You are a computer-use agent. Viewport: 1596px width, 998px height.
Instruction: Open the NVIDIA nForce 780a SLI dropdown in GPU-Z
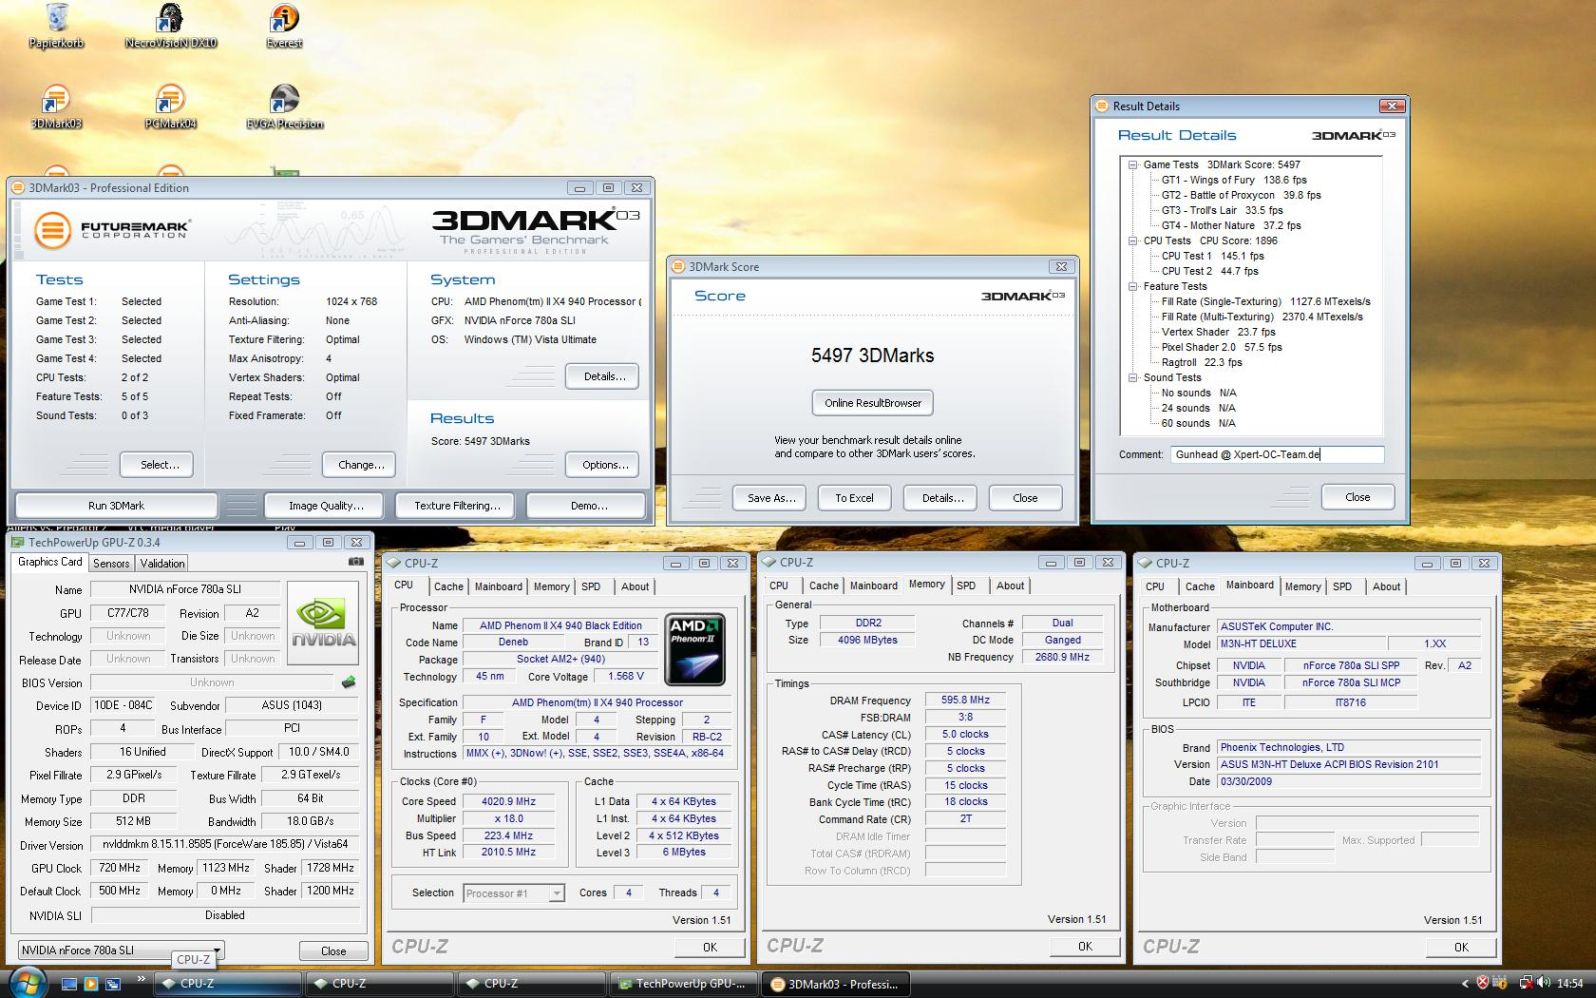coord(121,950)
